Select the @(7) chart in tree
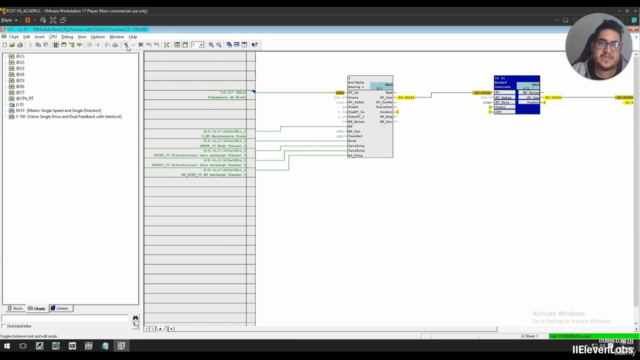 17,92
